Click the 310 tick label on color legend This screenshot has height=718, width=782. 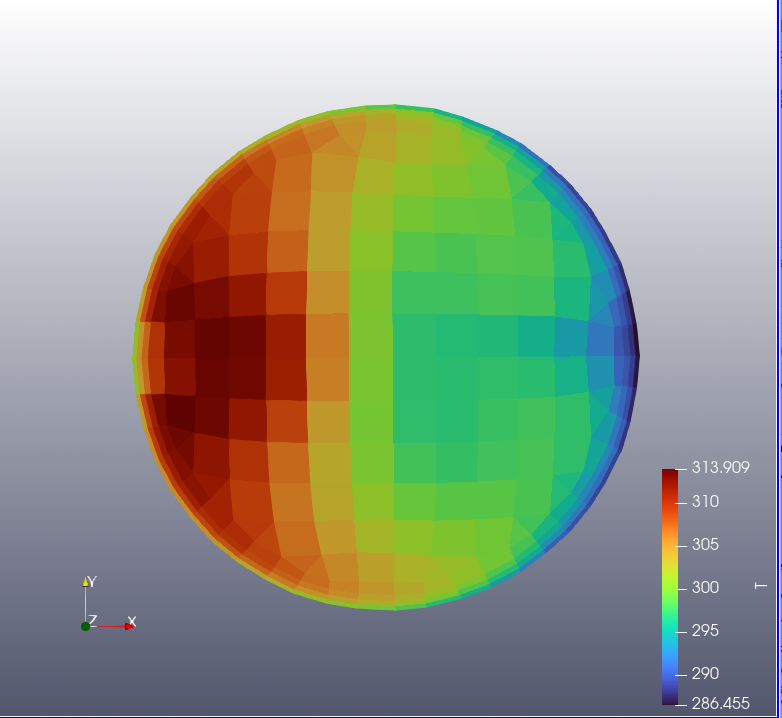(705, 502)
